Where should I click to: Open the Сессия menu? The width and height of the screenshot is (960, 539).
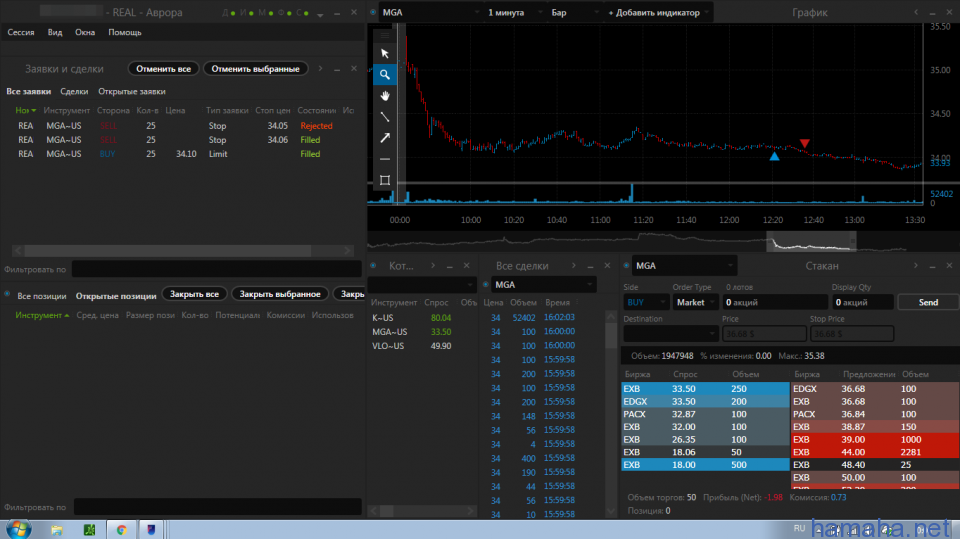pyautogui.click(x=21, y=32)
